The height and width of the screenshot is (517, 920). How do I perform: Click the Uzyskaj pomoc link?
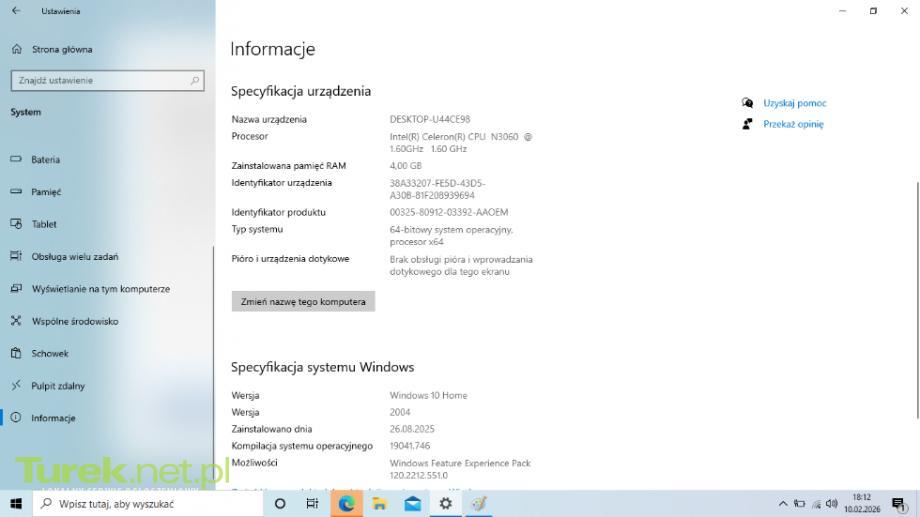coord(794,103)
